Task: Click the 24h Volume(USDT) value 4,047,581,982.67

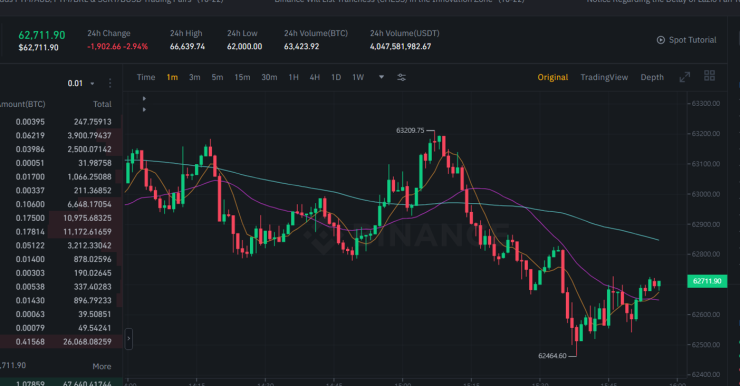Action: 400,47
